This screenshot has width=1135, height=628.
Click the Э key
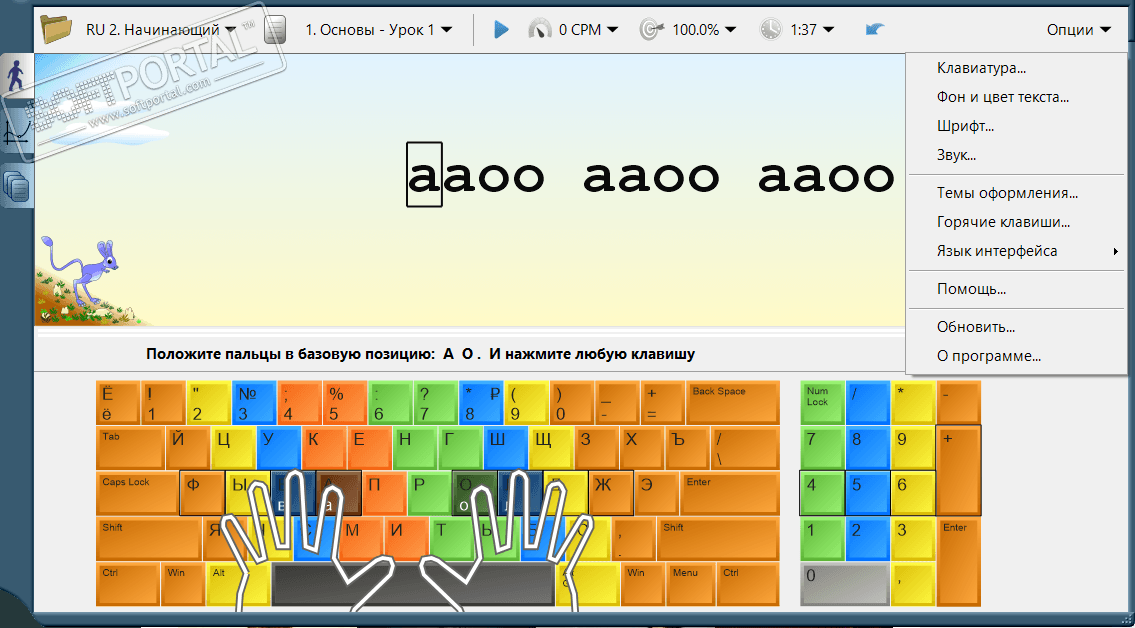coord(657,493)
